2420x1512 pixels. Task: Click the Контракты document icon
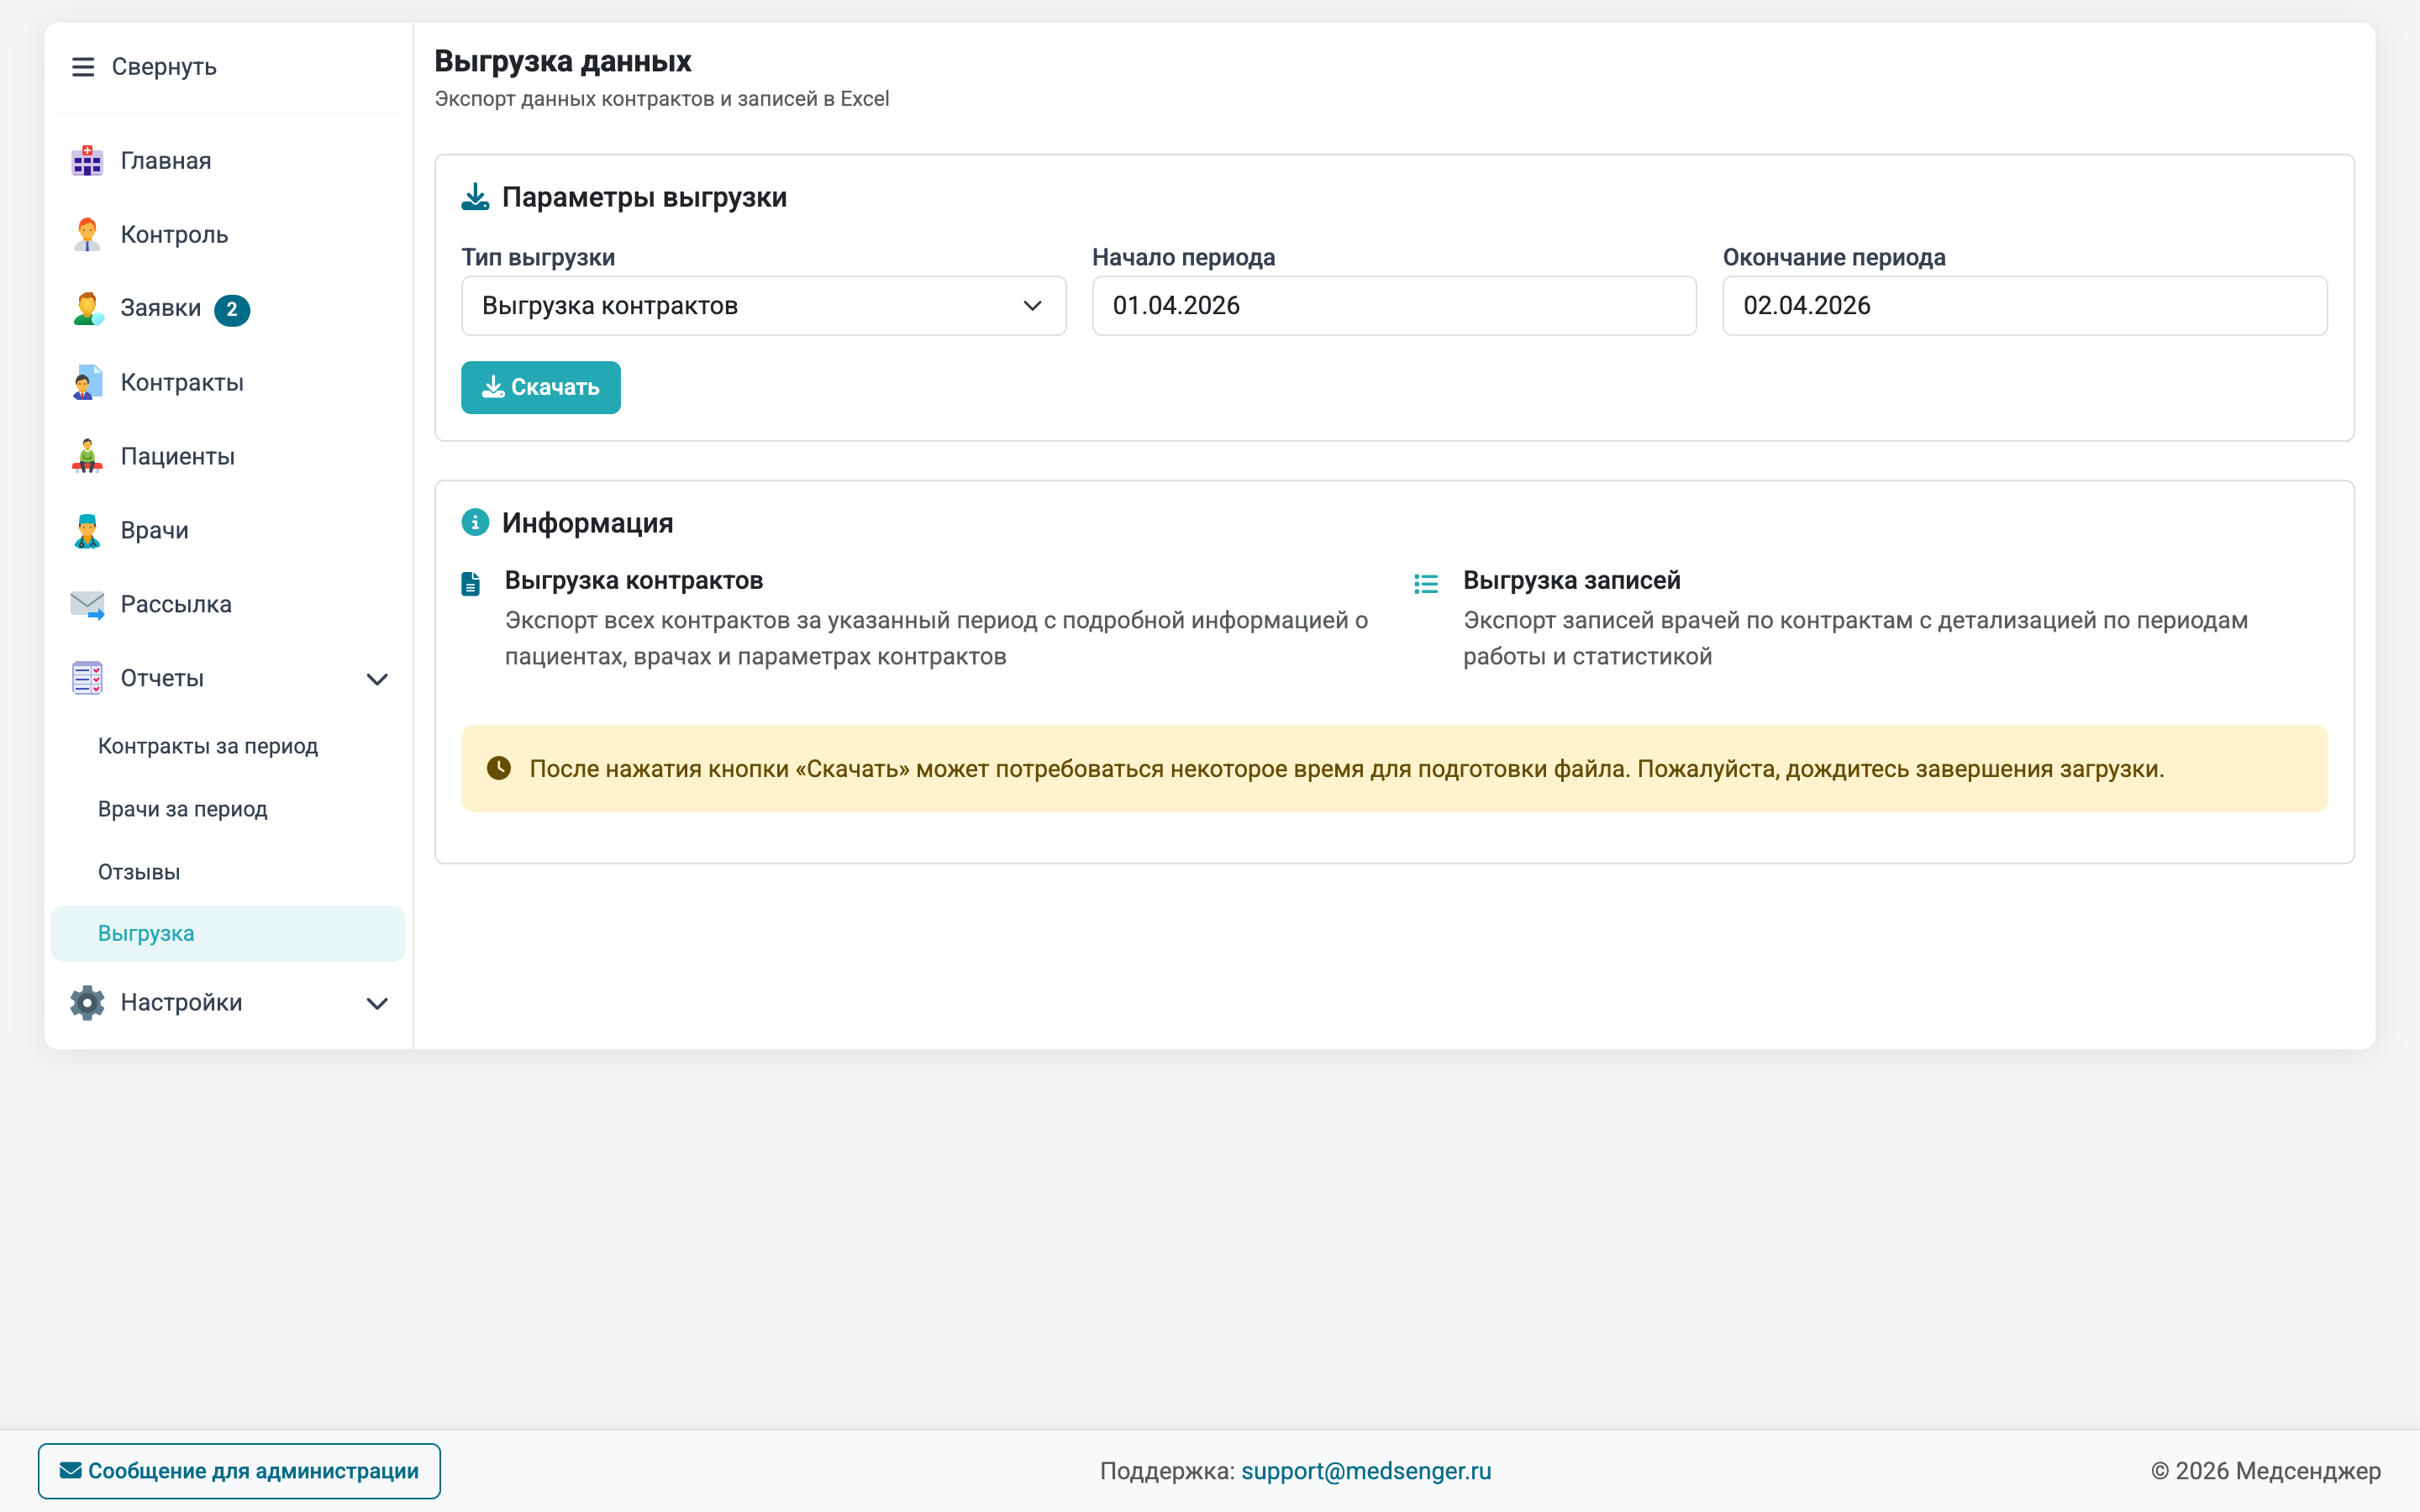(x=87, y=383)
